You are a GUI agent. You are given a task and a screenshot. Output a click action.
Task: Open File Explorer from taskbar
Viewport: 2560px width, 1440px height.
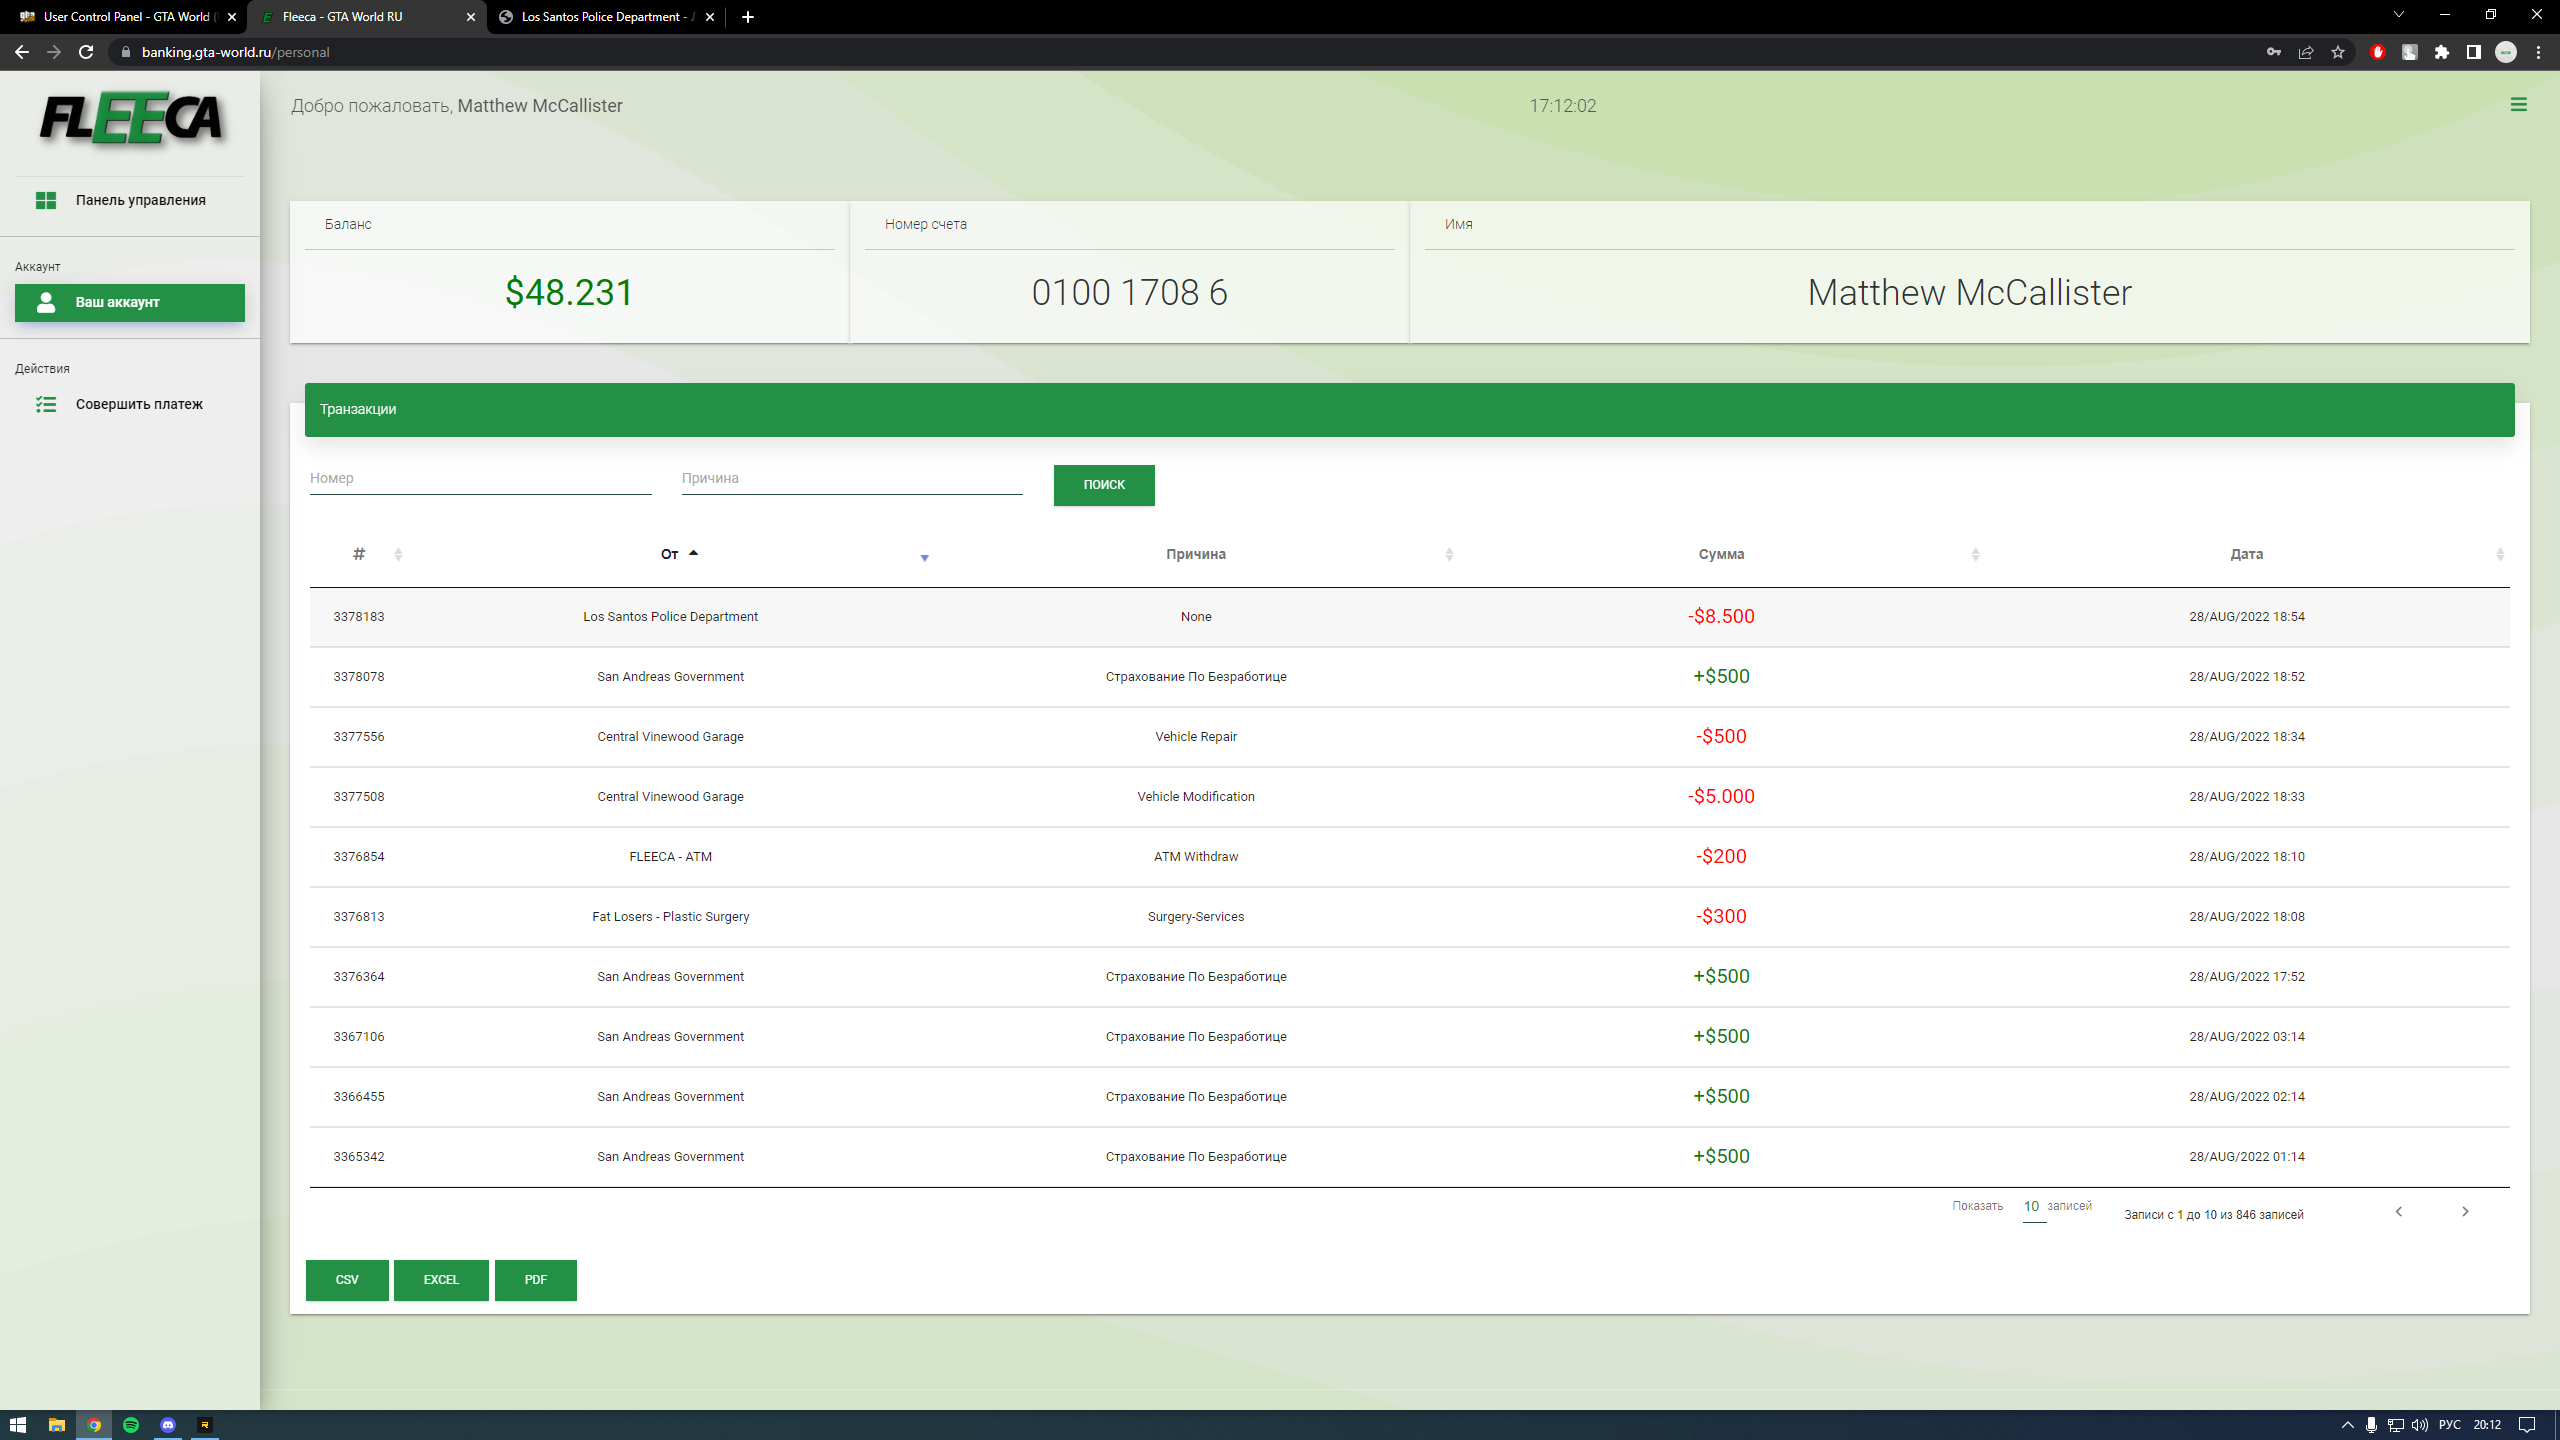coord(57,1425)
